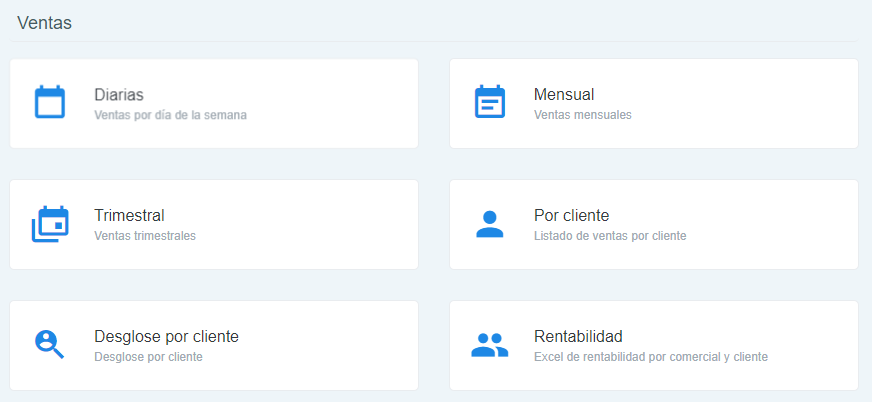Click the gray 'Desglose por cliente' subtitle
The image size is (872, 402).
pyautogui.click(x=148, y=357)
